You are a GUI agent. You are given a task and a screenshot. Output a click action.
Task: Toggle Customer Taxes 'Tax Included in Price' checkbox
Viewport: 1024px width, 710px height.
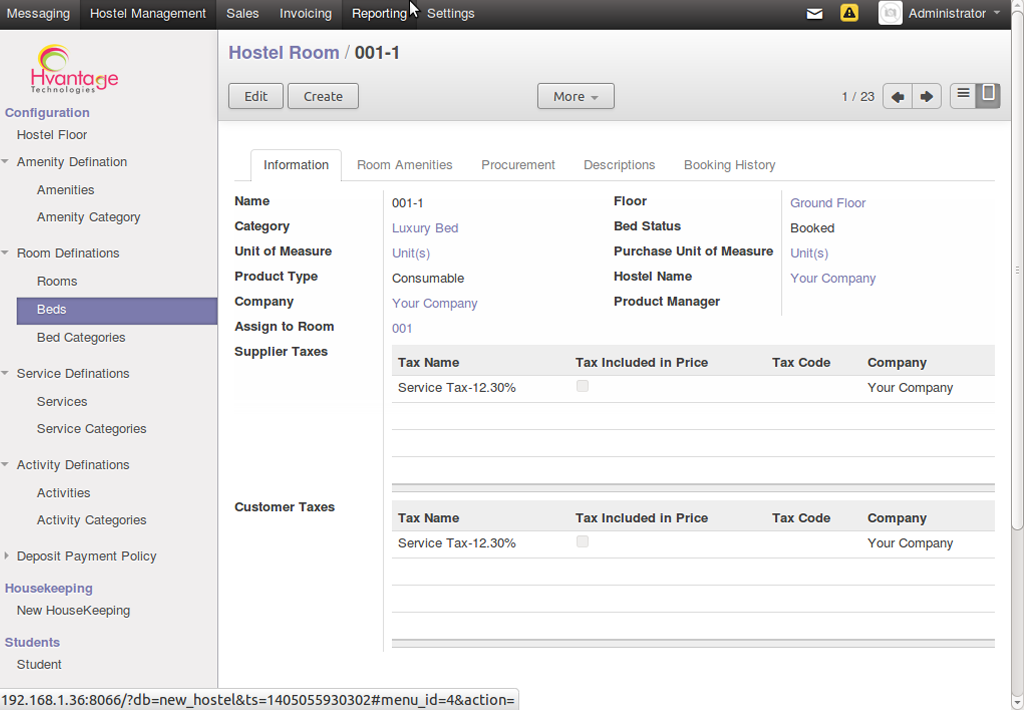pyautogui.click(x=583, y=541)
